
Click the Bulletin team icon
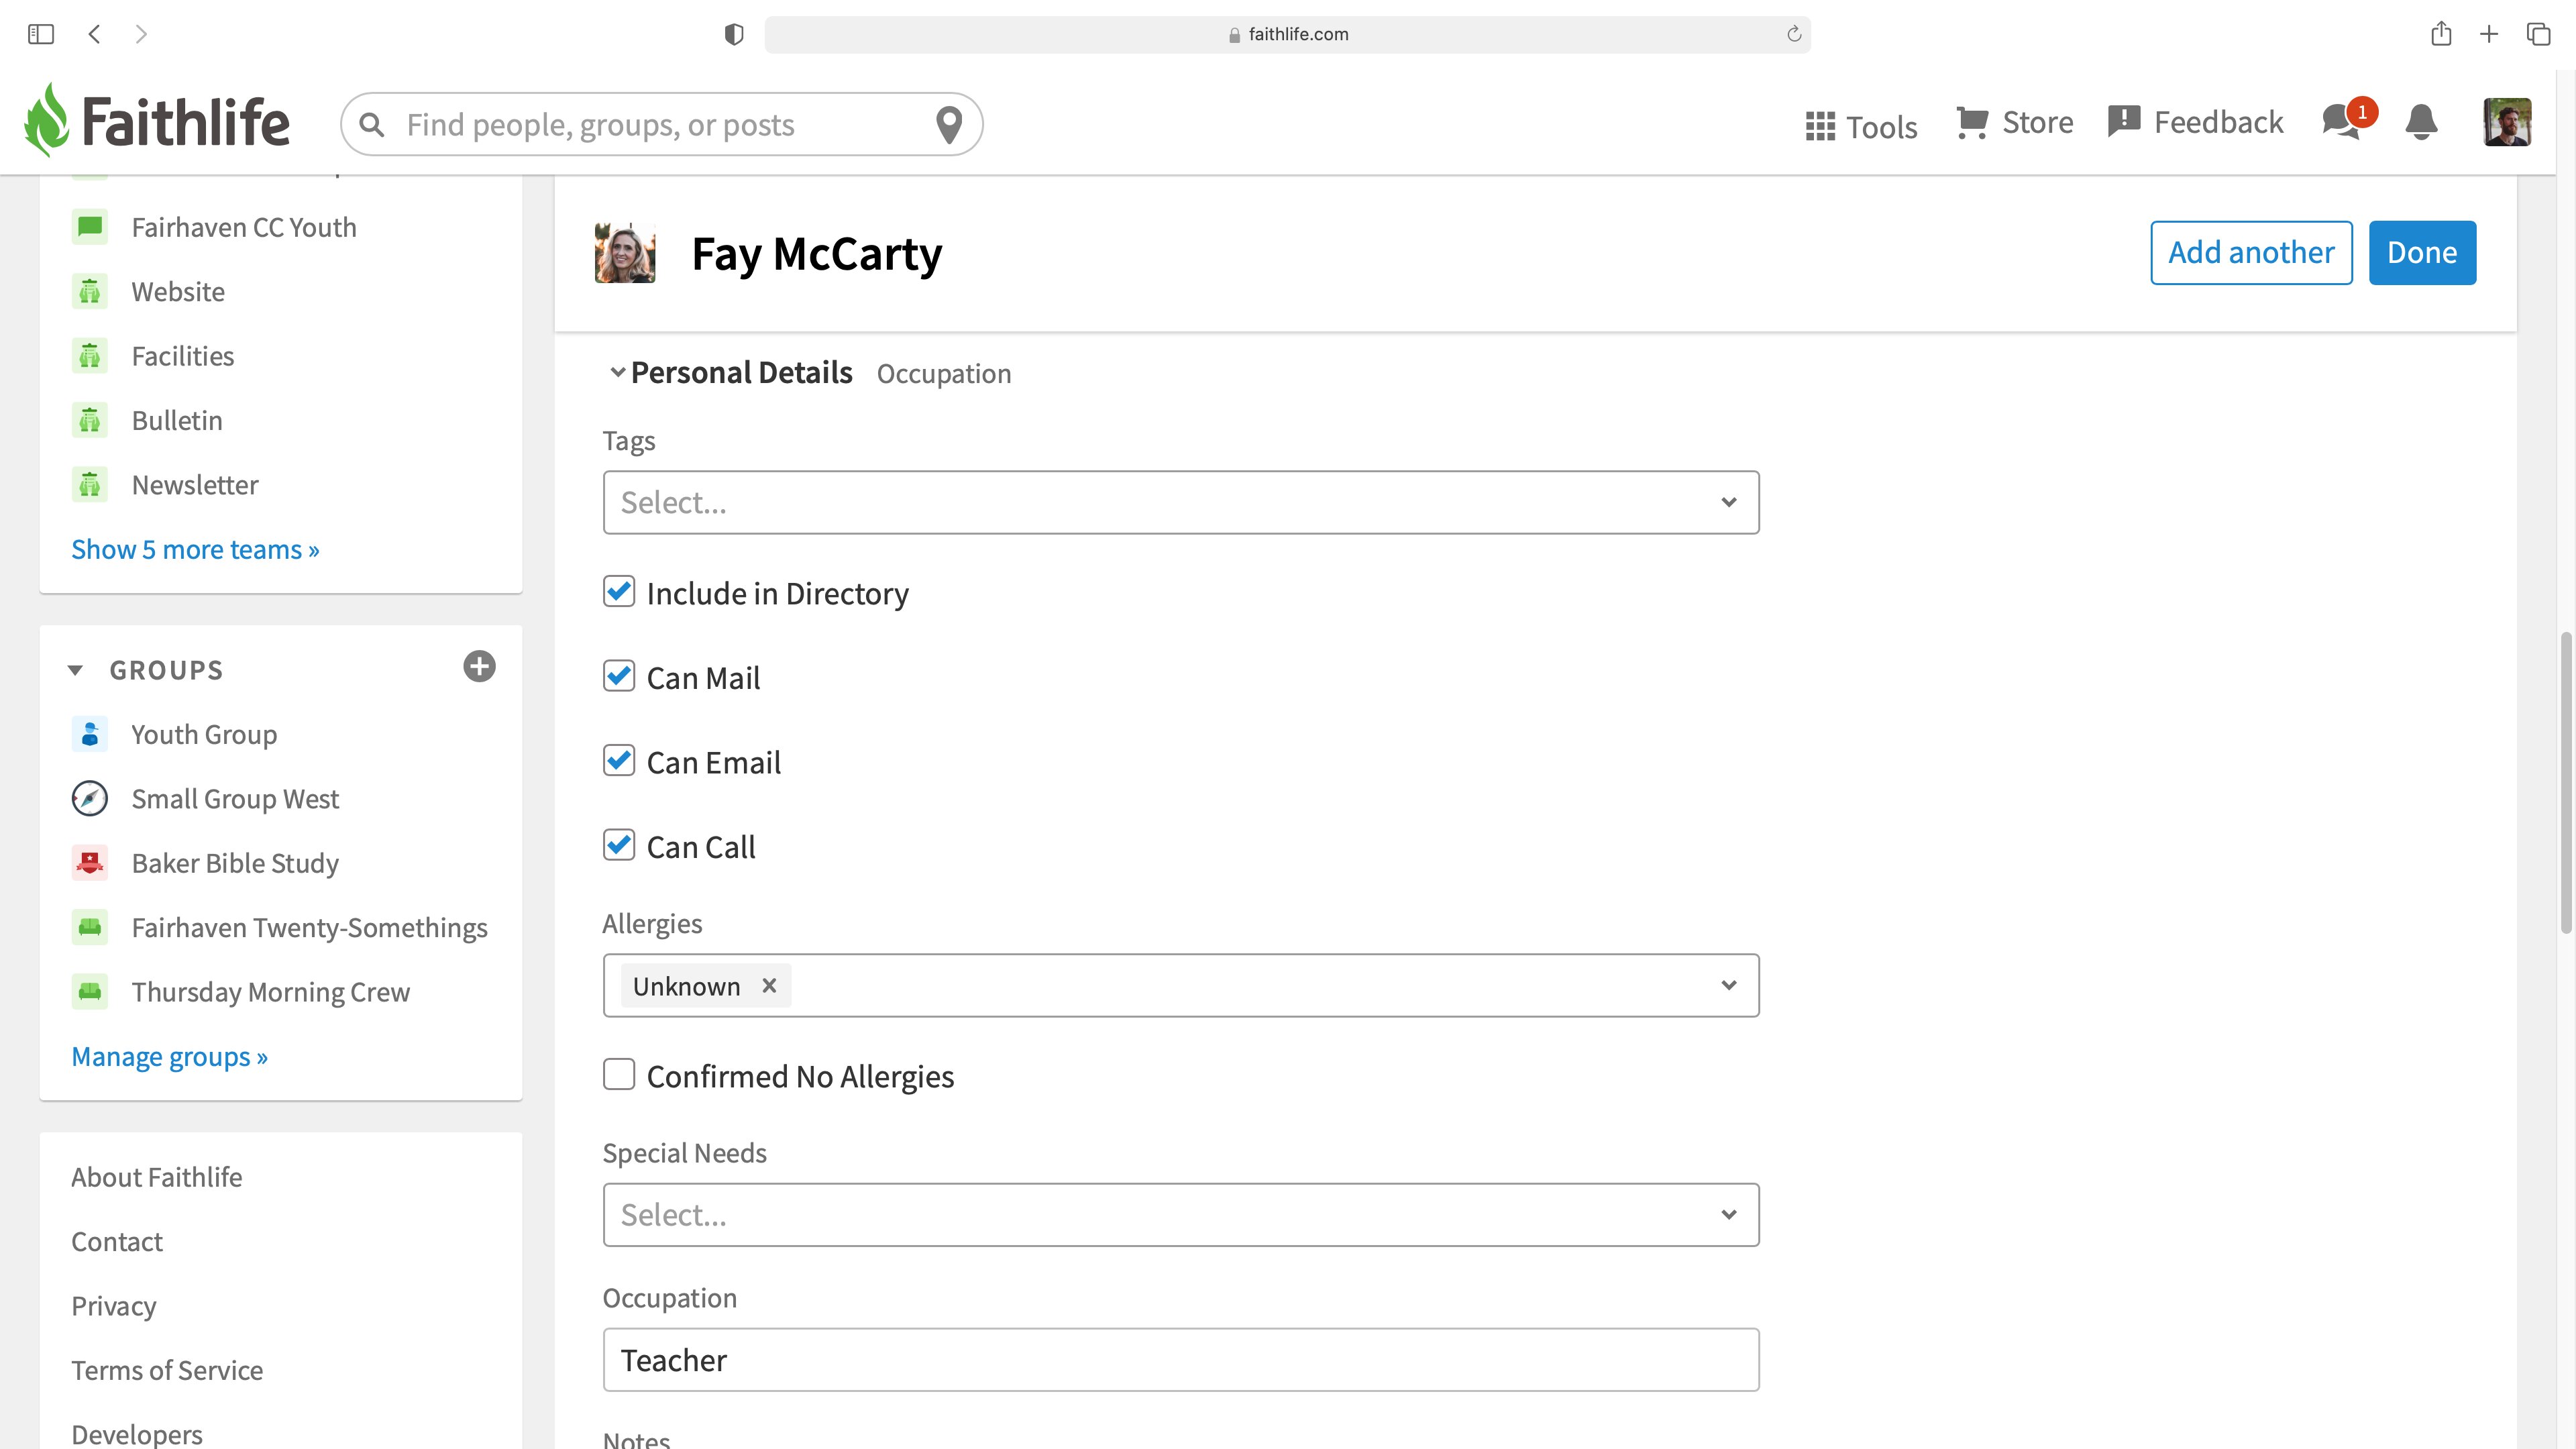click(90, 420)
